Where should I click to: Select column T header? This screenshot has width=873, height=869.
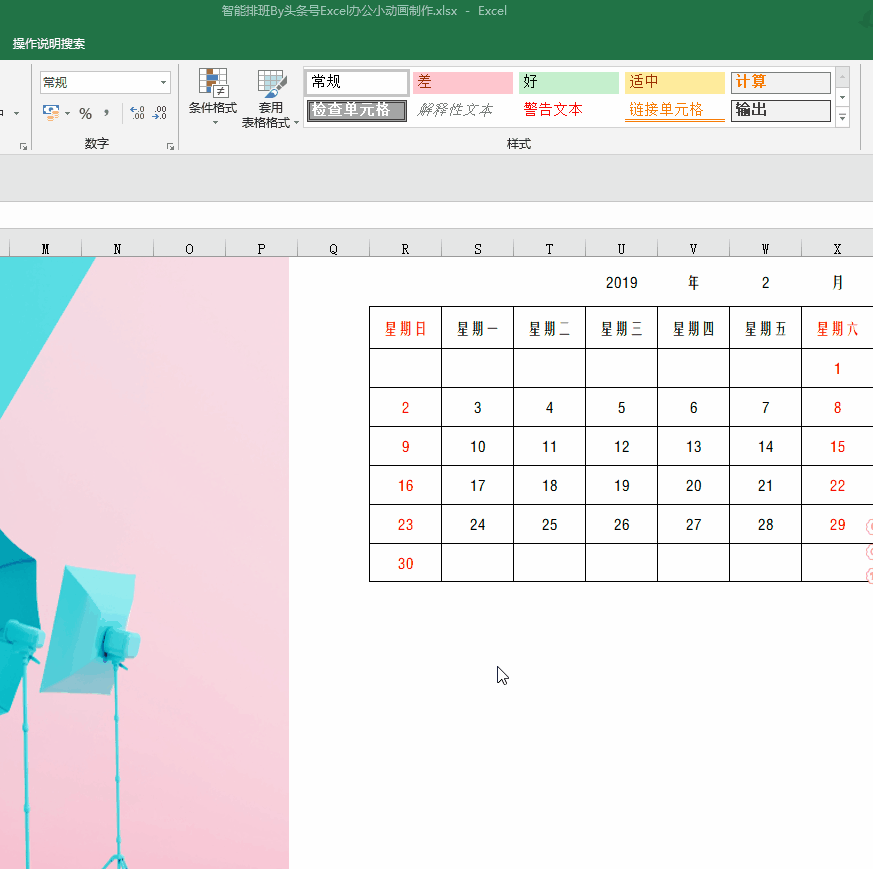550,249
